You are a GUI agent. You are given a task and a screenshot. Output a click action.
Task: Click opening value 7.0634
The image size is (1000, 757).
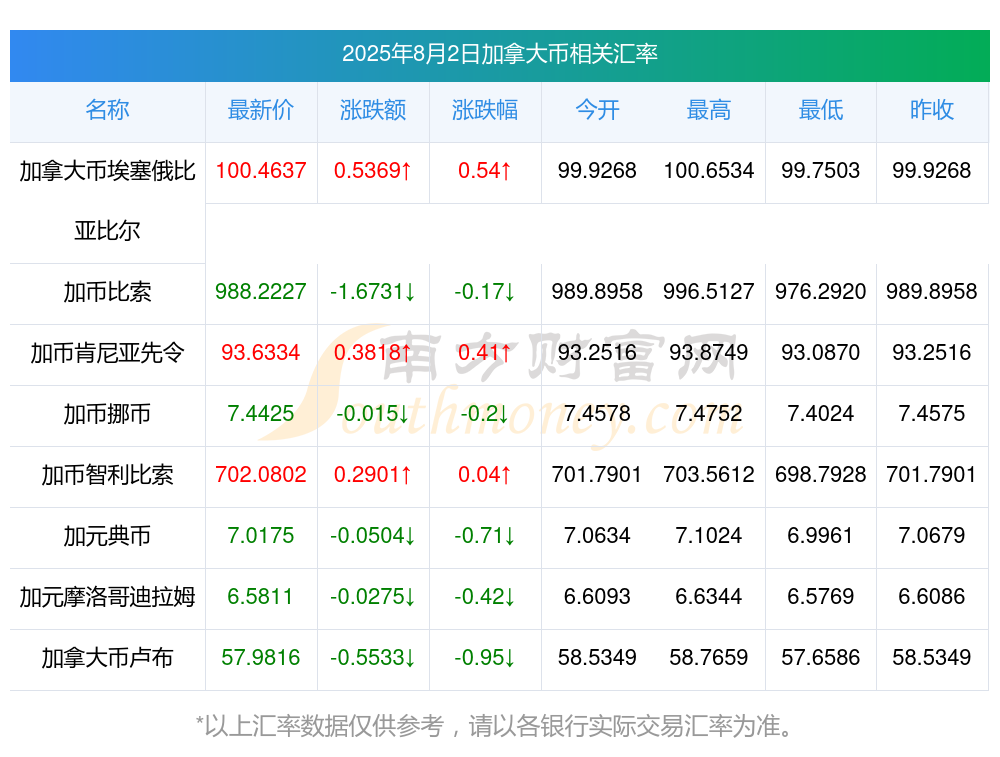point(597,536)
